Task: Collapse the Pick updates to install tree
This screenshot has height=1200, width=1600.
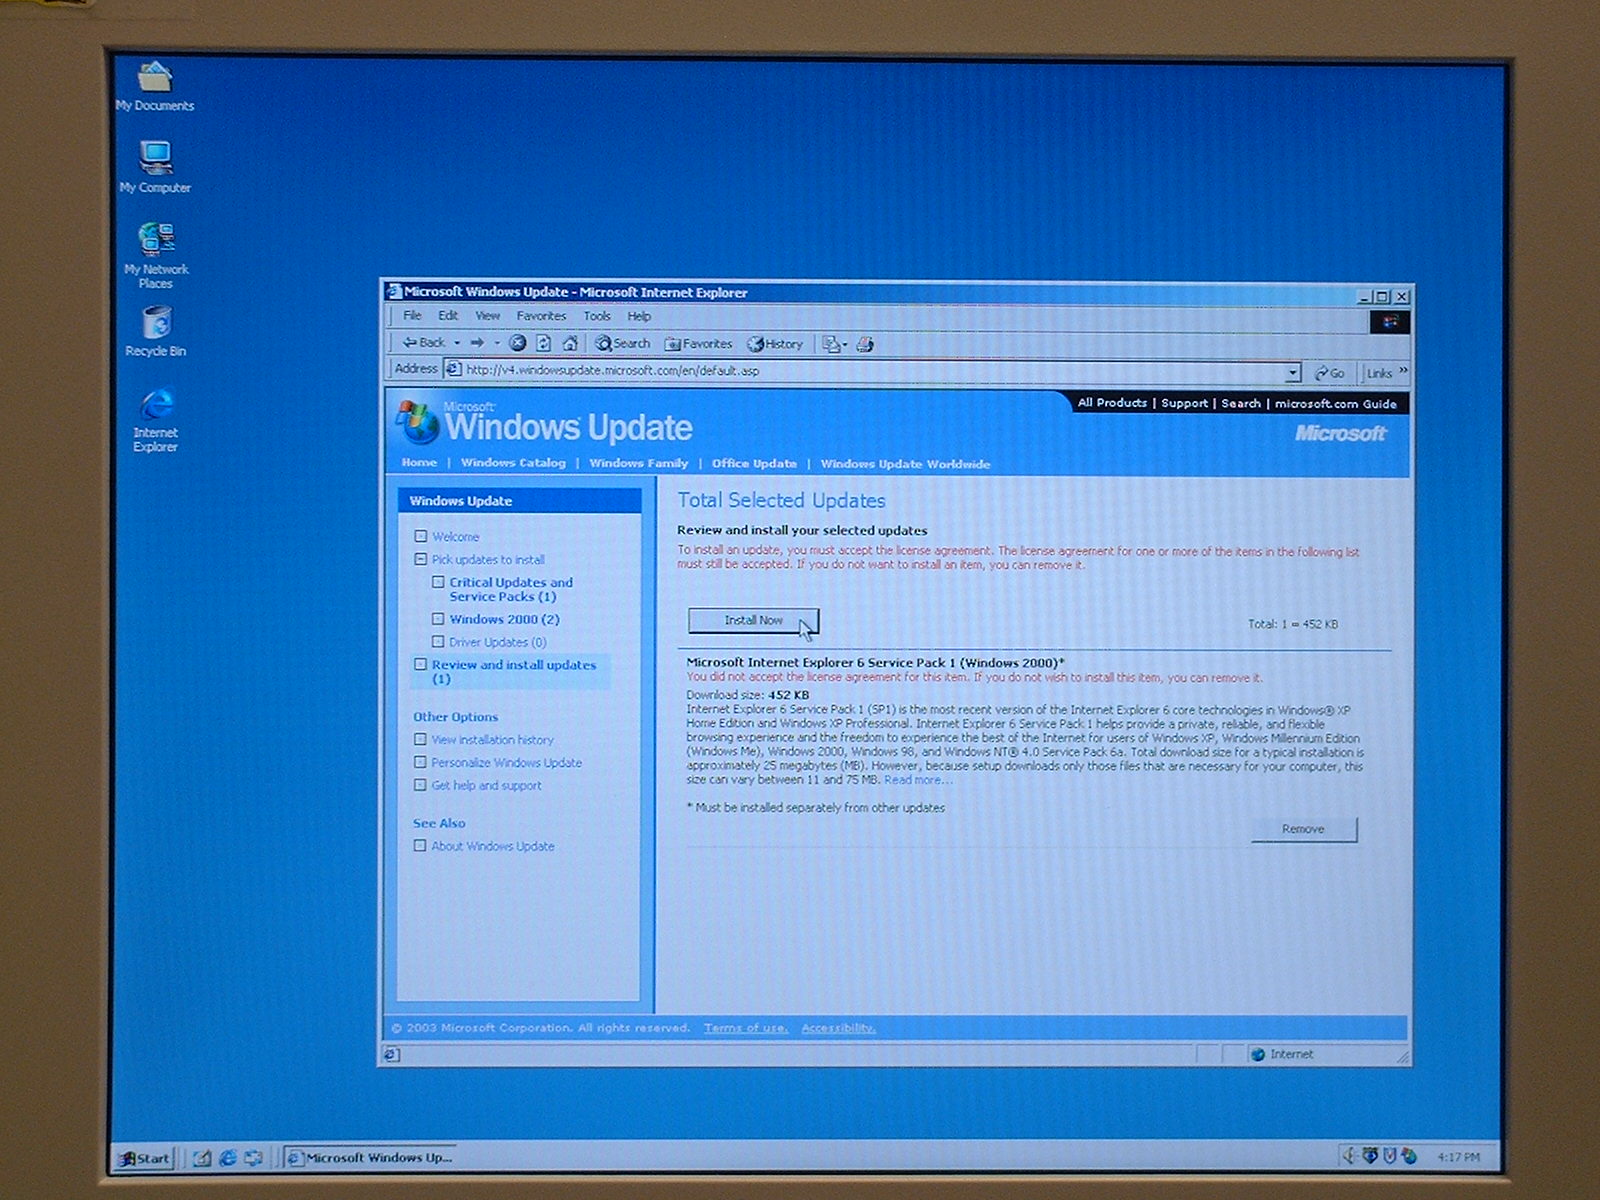Action: click(421, 560)
